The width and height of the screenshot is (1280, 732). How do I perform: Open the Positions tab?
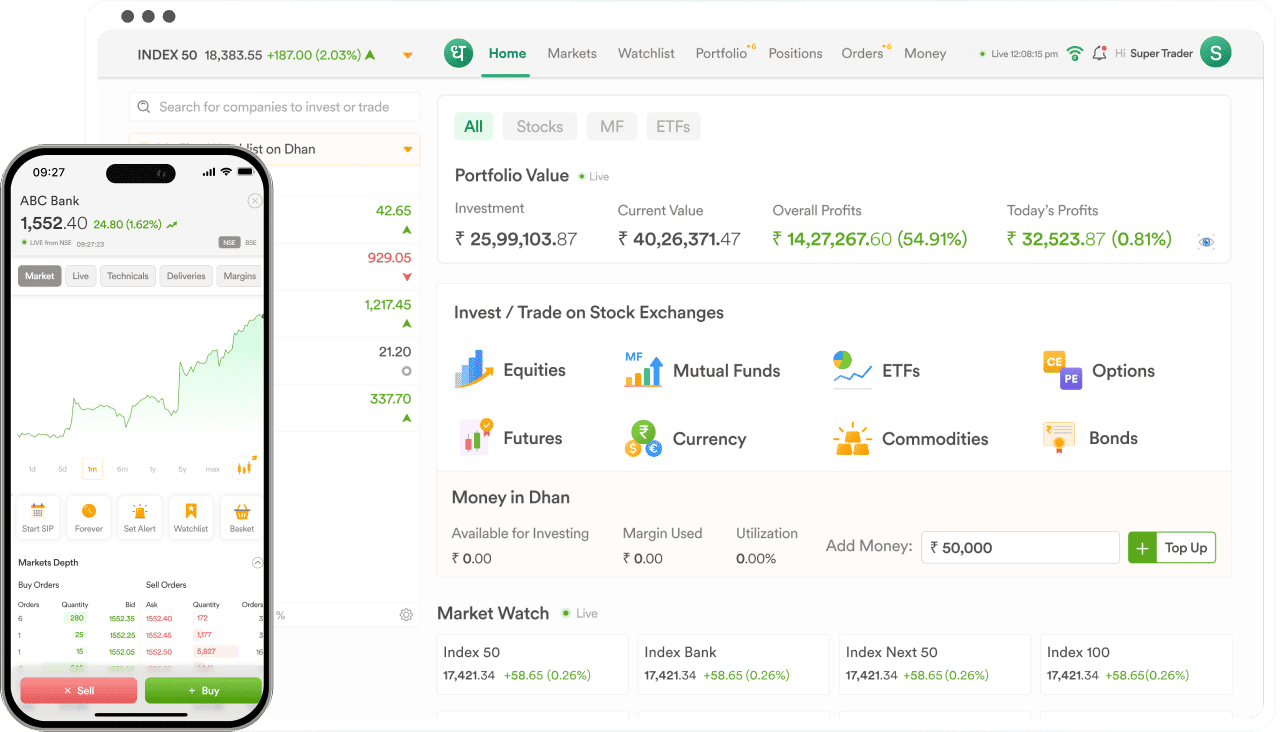[x=795, y=54]
